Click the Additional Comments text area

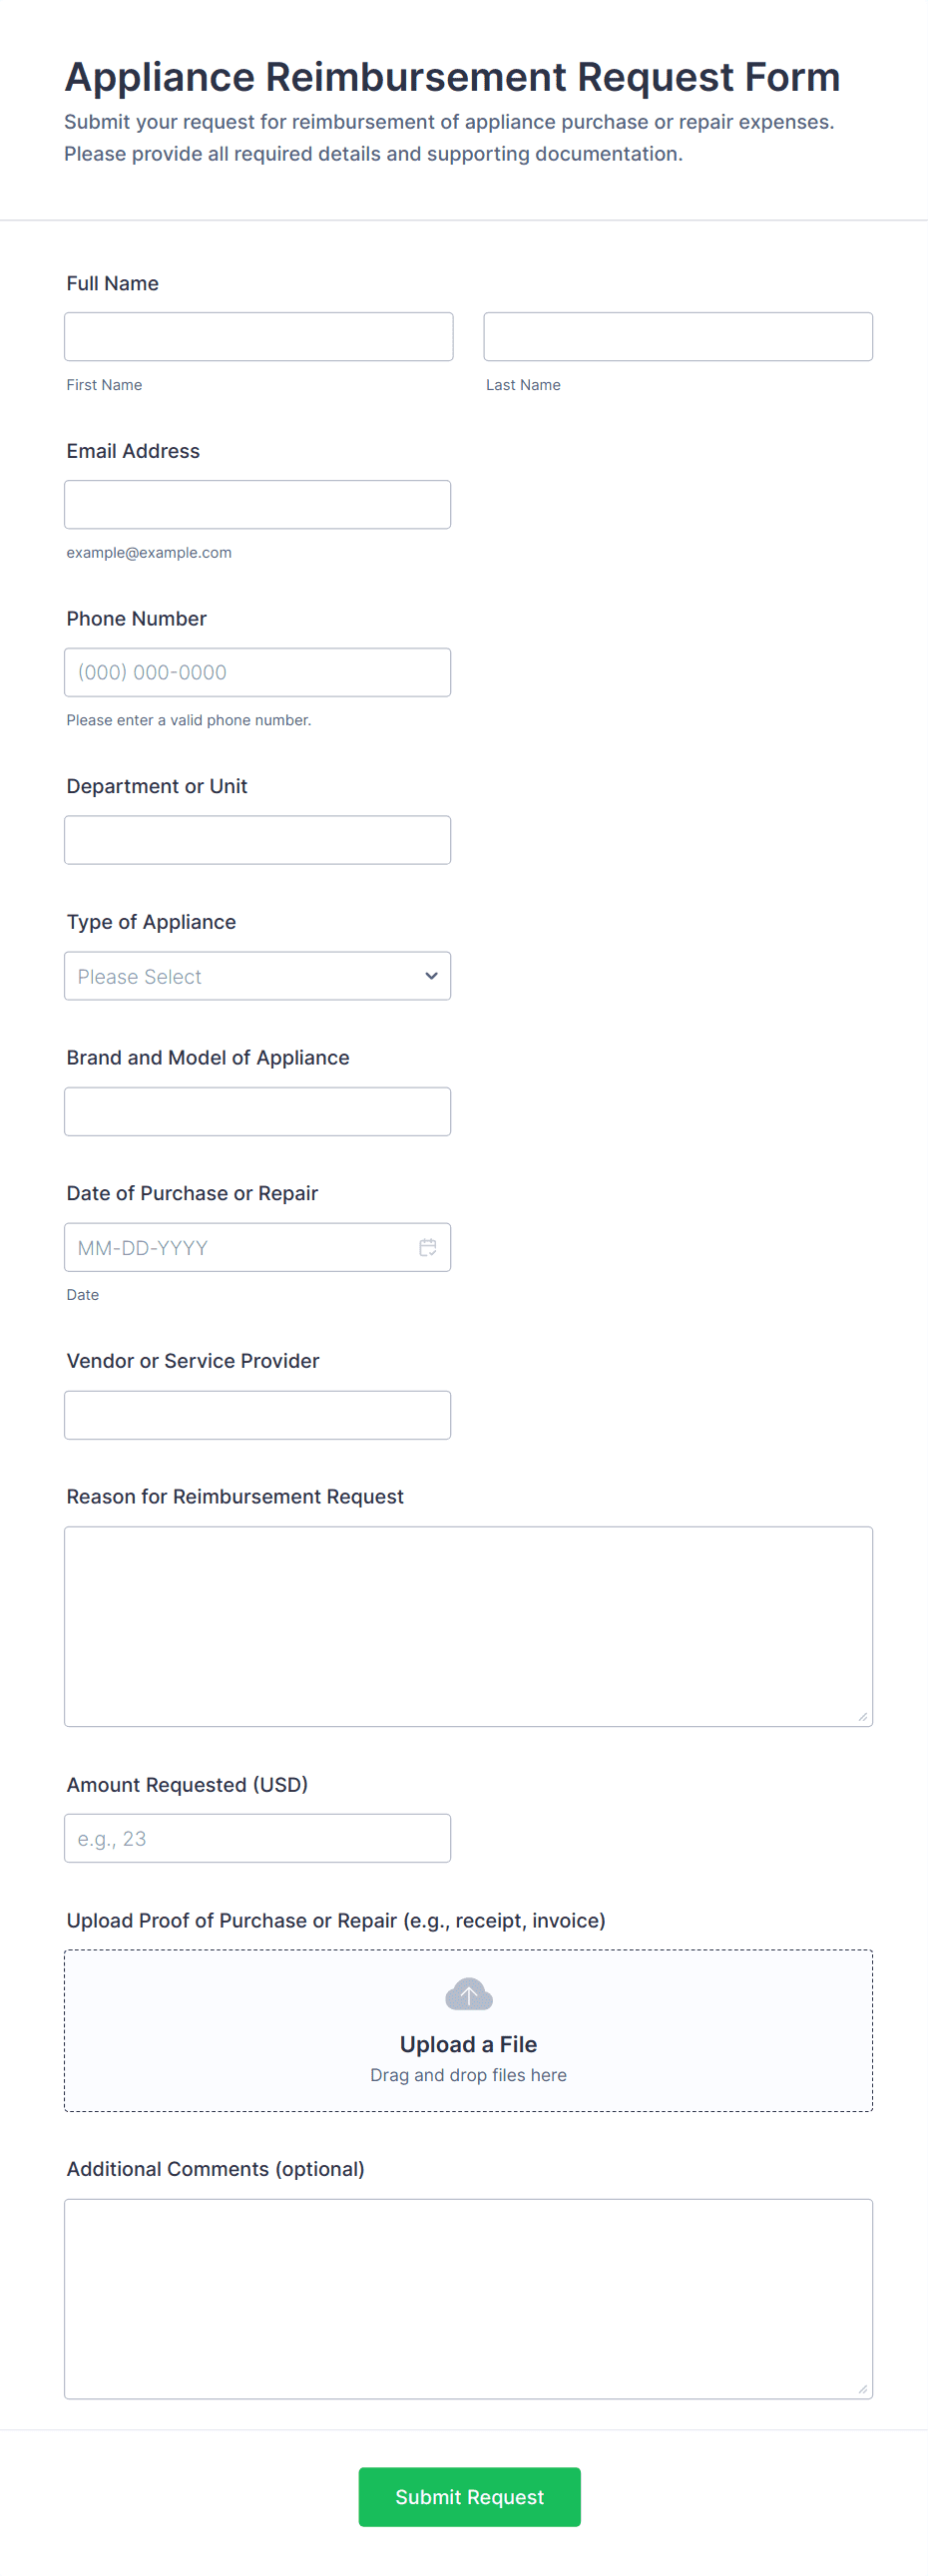coord(468,2298)
